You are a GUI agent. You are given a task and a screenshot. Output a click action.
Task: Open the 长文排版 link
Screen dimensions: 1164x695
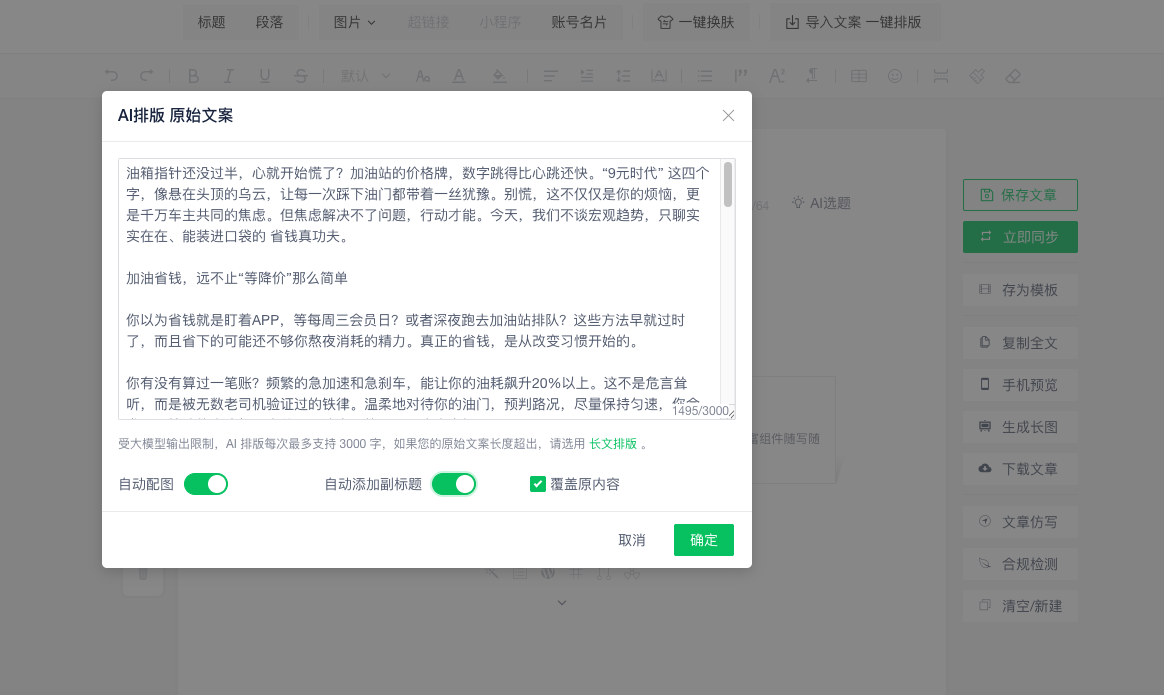click(x=613, y=444)
